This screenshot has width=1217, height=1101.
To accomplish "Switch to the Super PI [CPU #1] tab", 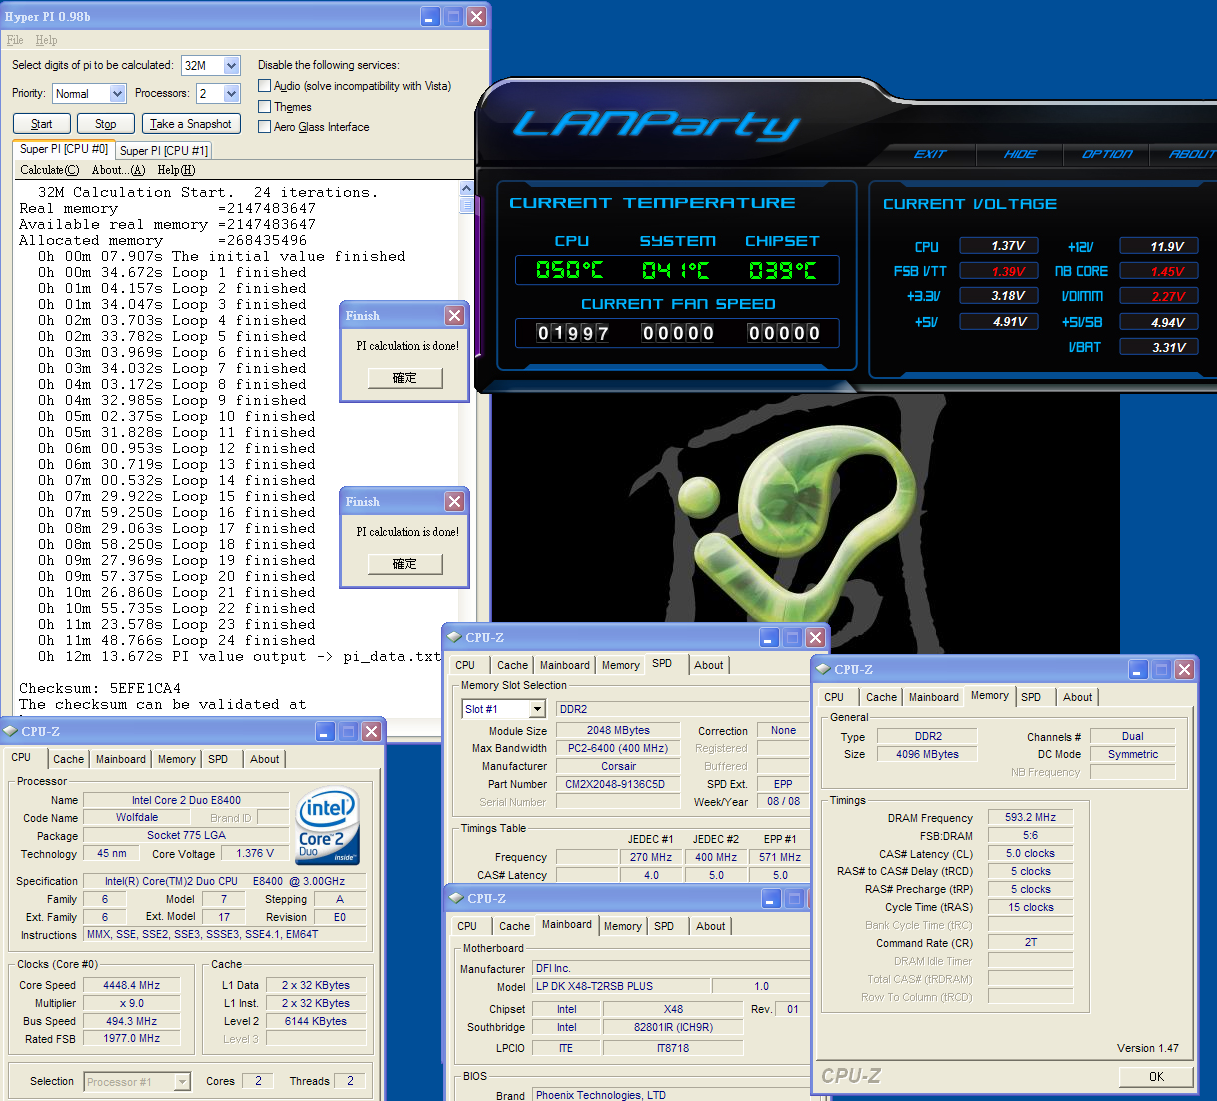I will pyautogui.click(x=164, y=151).
